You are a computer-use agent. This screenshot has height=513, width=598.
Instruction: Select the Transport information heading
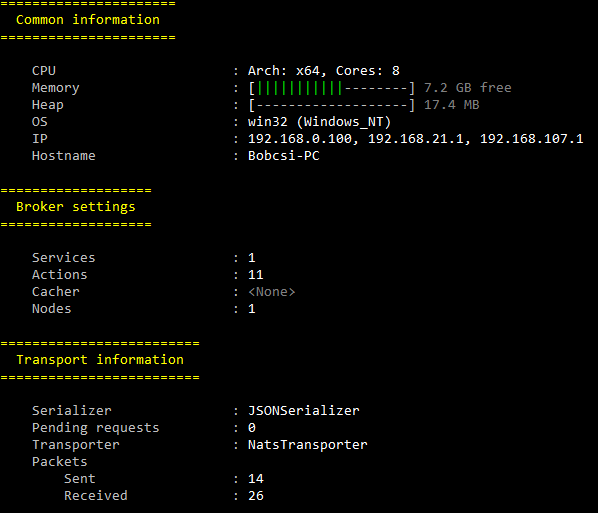point(100,360)
